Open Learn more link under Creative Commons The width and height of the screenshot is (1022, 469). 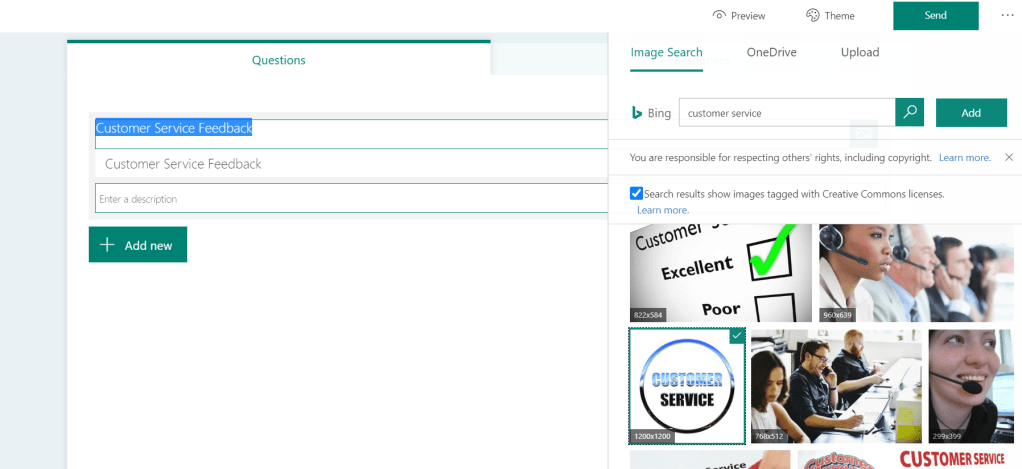(x=662, y=210)
